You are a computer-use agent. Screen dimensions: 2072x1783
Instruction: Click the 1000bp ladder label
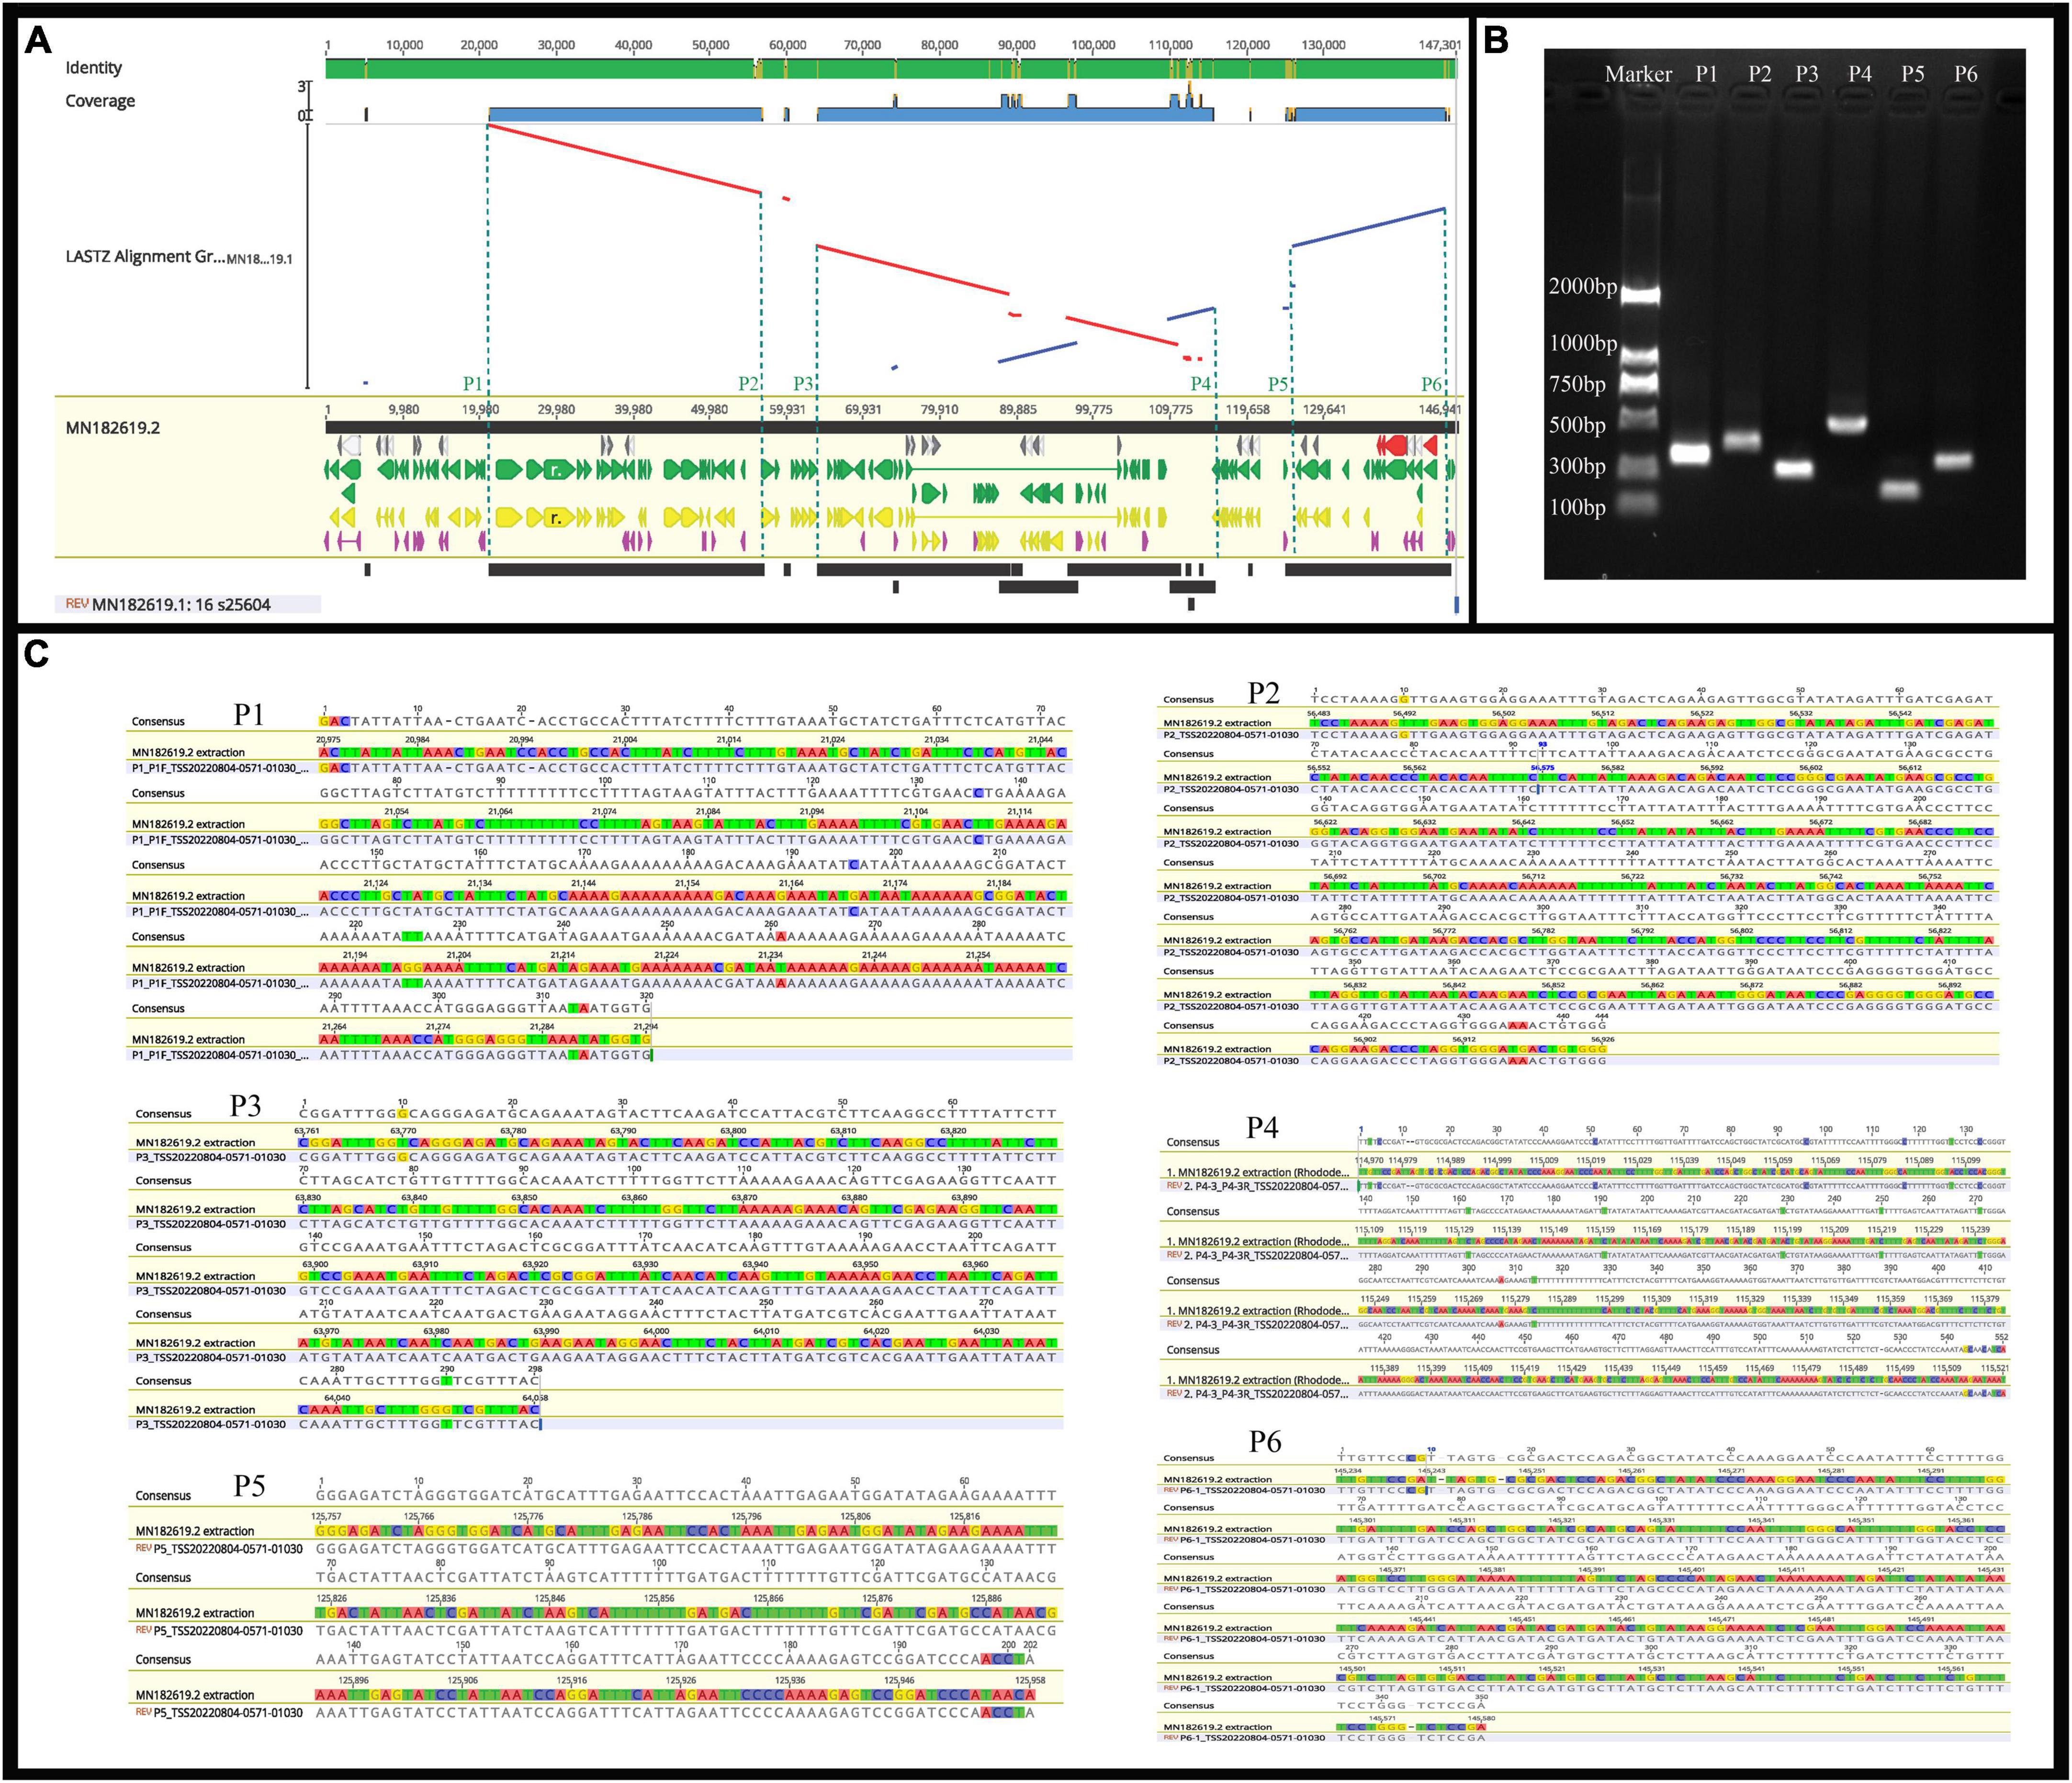point(1583,344)
